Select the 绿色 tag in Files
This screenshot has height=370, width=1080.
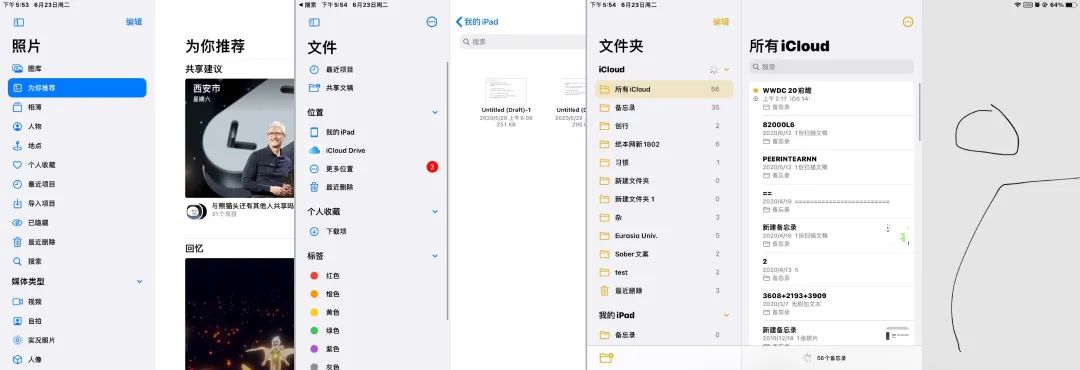coord(372,331)
